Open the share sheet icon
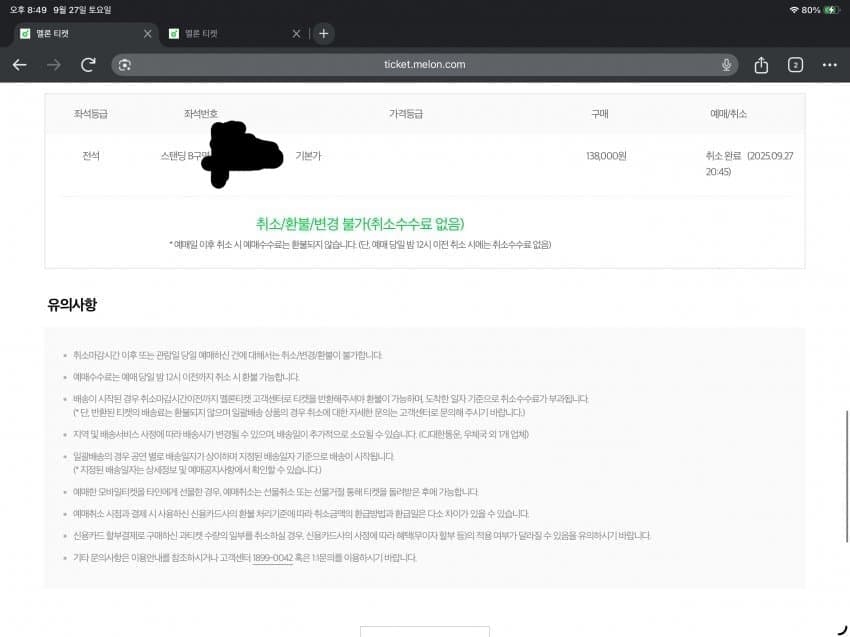This screenshot has width=850, height=637. pos(761,64)
